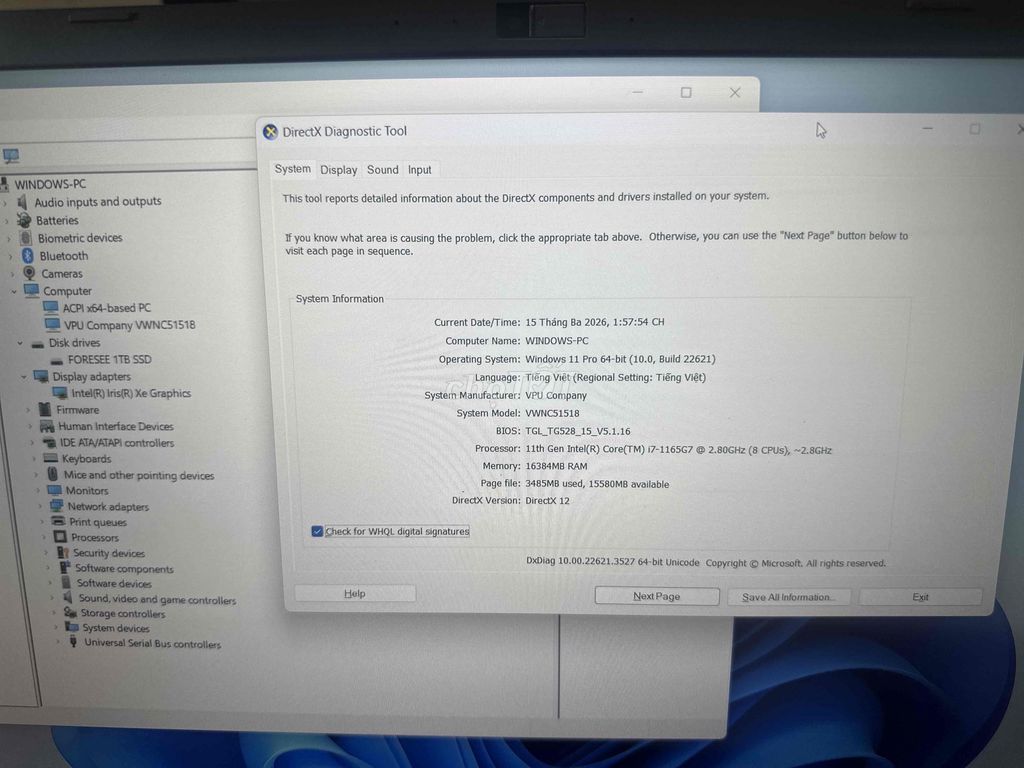Click the Human Interface Devices icon
1024x768 pixels.
coord(47,426)
